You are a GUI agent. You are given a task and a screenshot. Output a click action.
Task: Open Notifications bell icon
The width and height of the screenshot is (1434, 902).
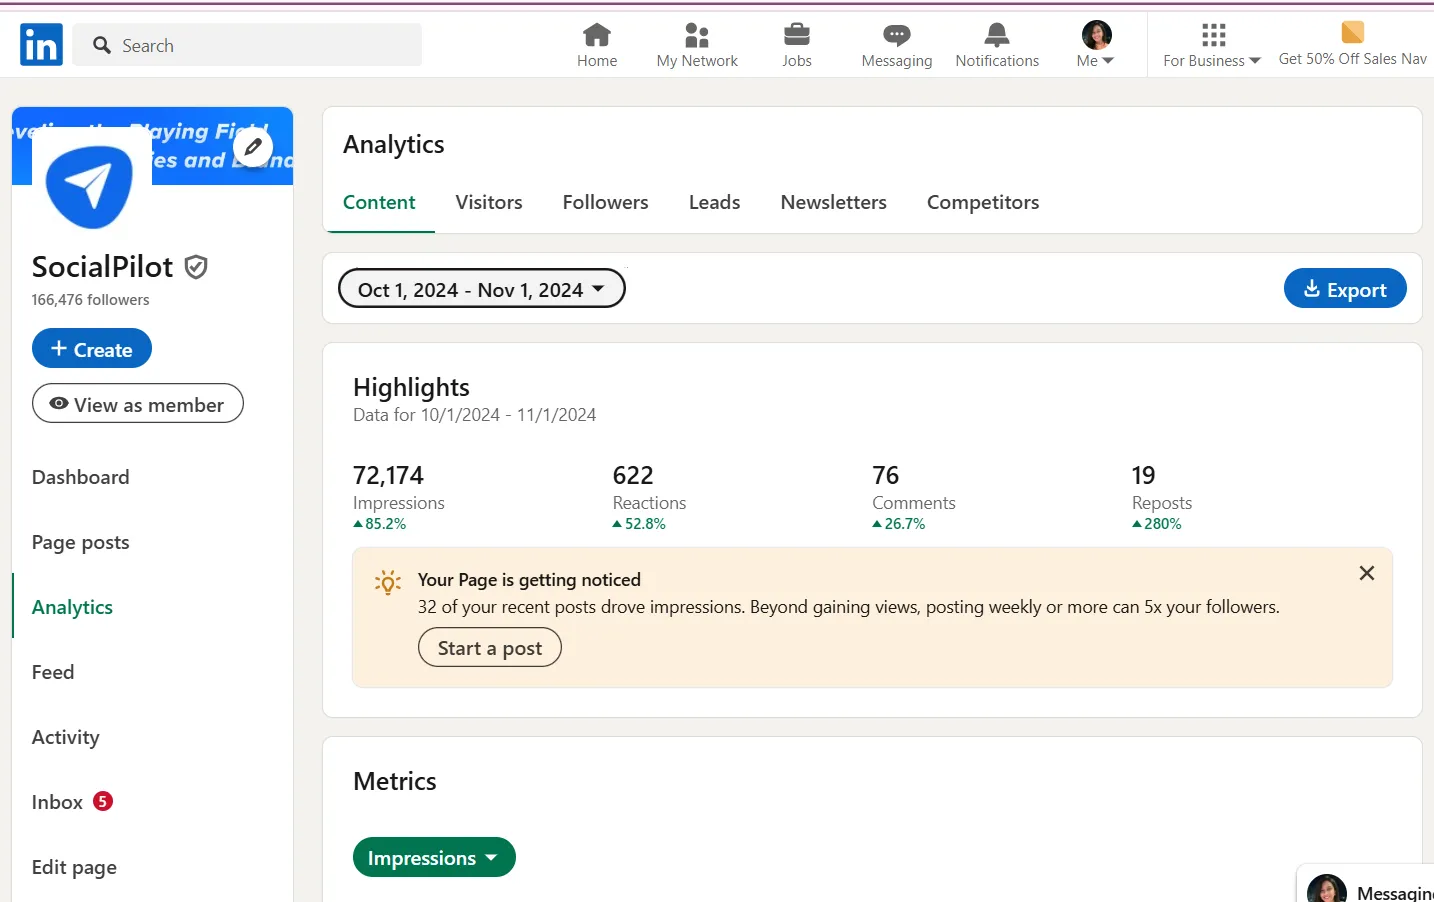point(997,46)
